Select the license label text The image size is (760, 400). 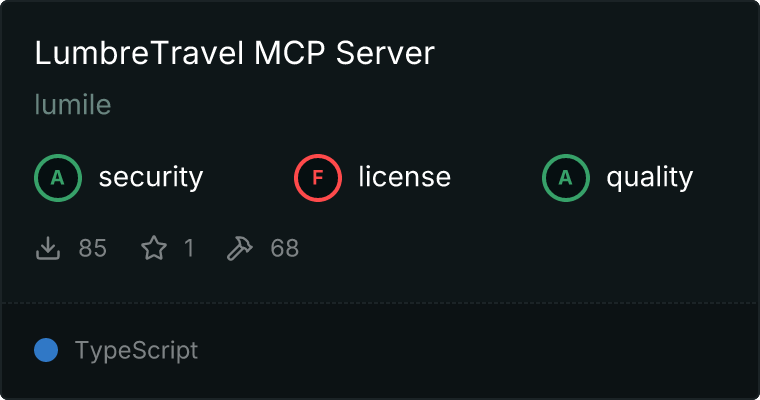tap(405, 176)
